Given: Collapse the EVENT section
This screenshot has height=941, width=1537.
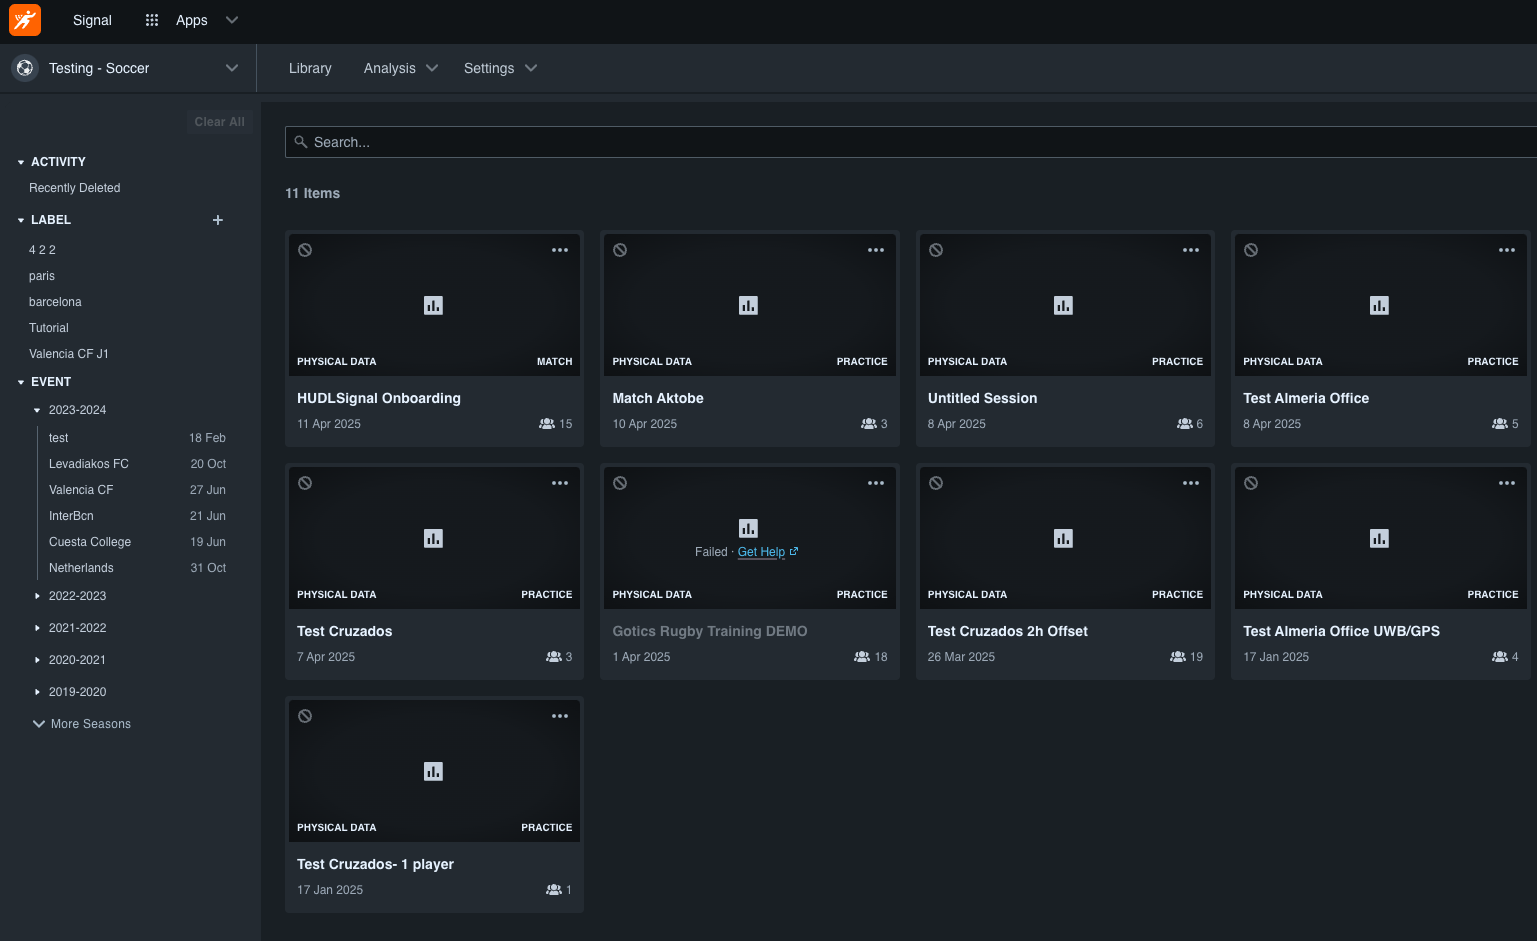Looking at the screenshot, I should click(21, 382).
